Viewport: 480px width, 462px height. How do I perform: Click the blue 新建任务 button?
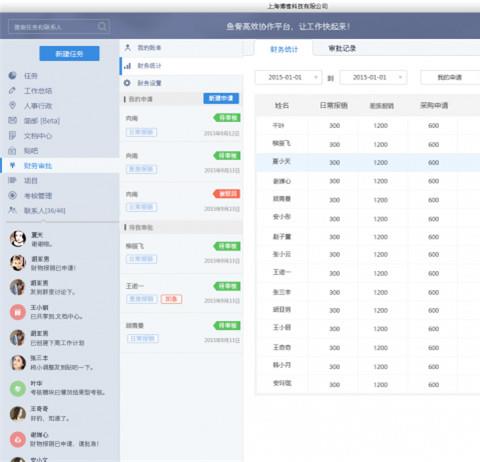69,54
